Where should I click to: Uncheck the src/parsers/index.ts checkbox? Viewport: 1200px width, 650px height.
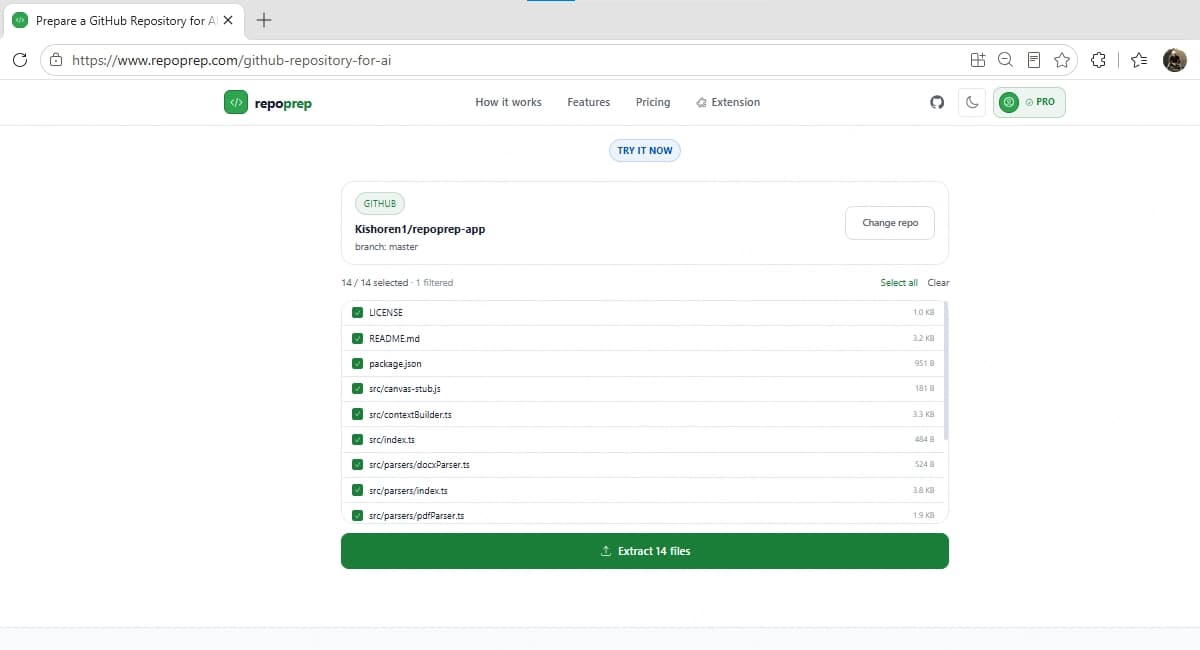click(357, 490)
